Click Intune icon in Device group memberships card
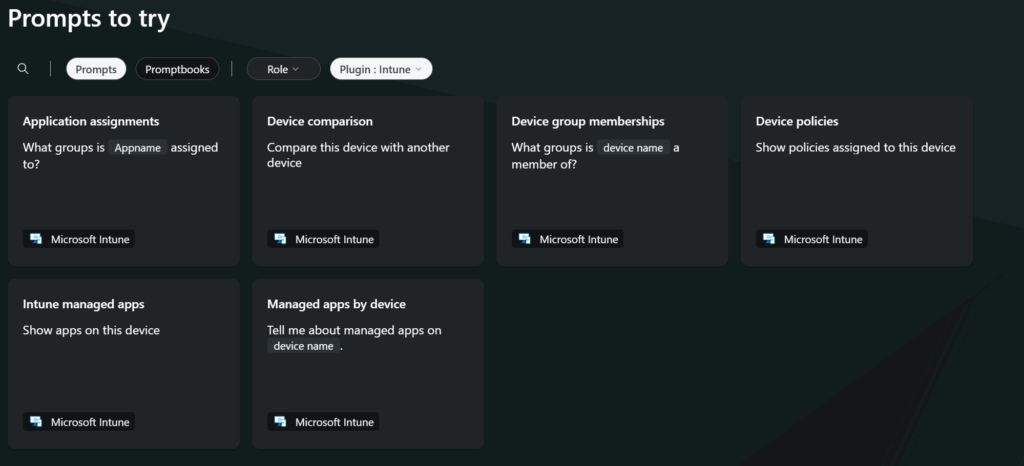 (524, 239)
